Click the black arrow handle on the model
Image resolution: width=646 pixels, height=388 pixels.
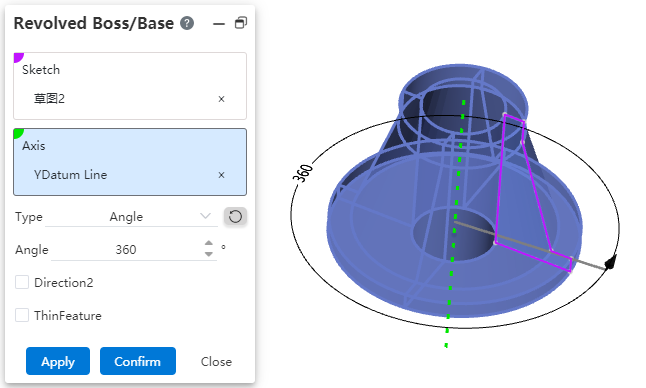coord(611,262)
